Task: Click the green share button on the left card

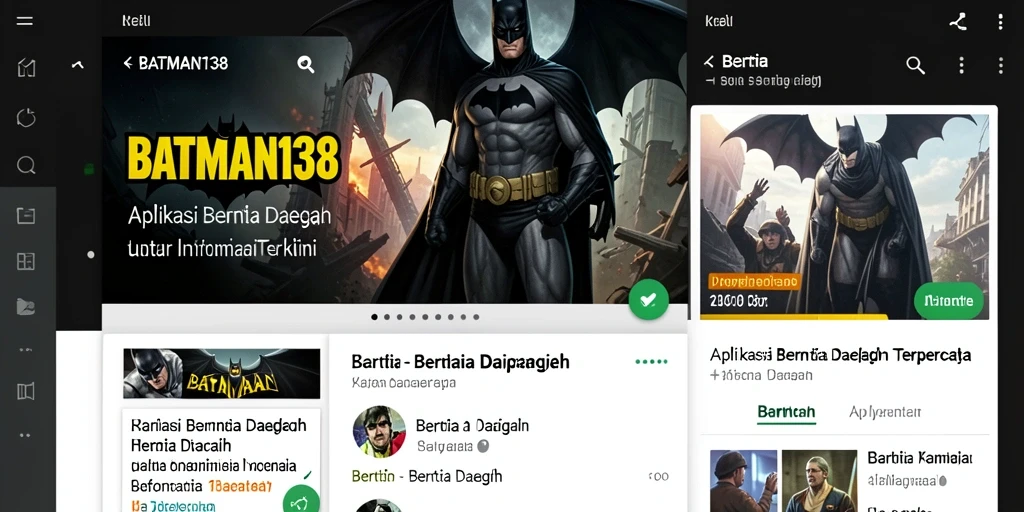Action: (301, 503)
